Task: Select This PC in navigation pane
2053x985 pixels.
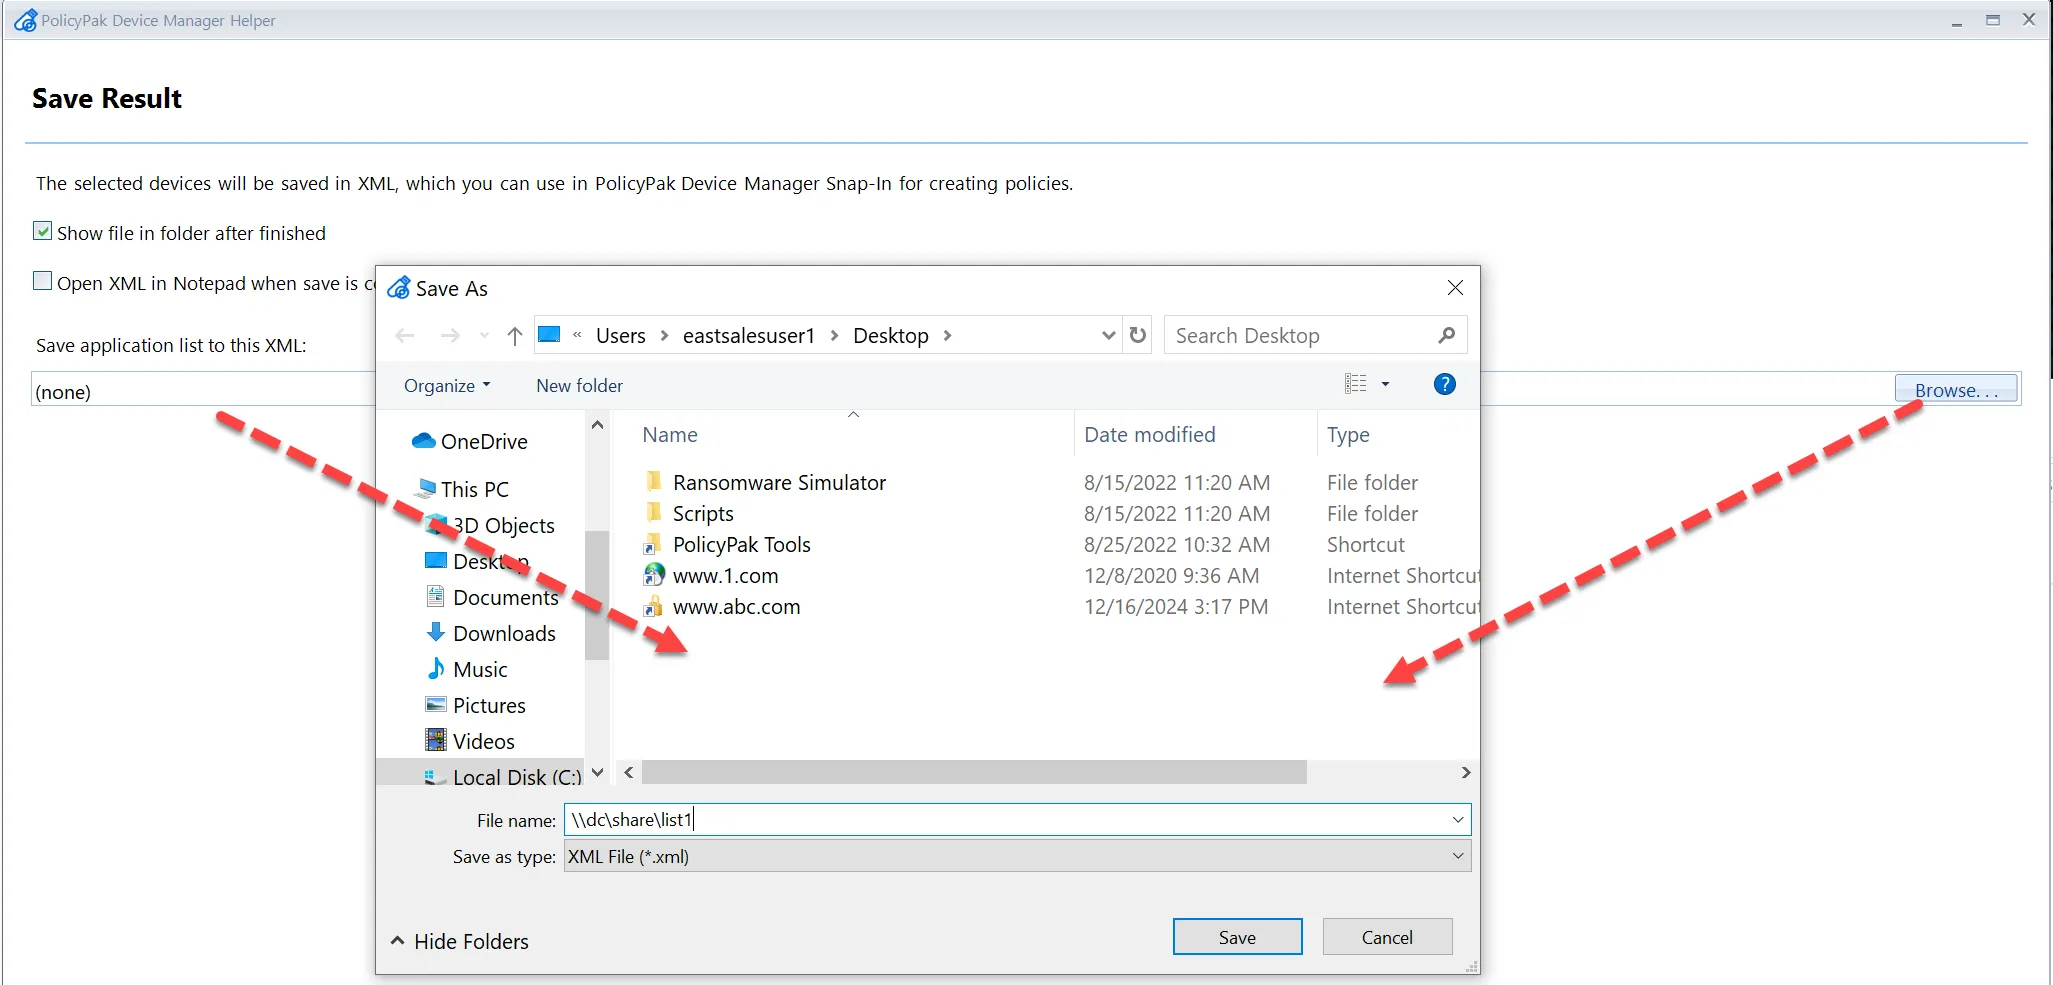Action: [x=462, y=489]
